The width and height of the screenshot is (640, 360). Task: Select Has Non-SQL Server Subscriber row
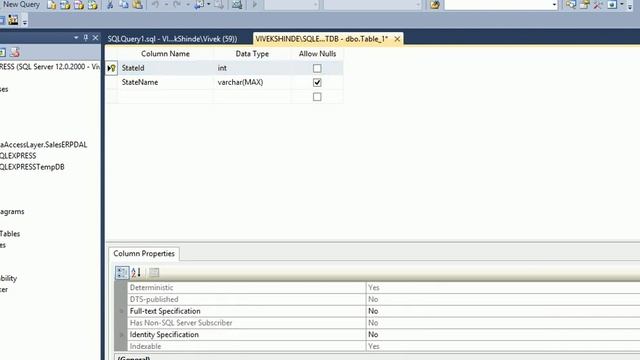(x=384, y=323)
